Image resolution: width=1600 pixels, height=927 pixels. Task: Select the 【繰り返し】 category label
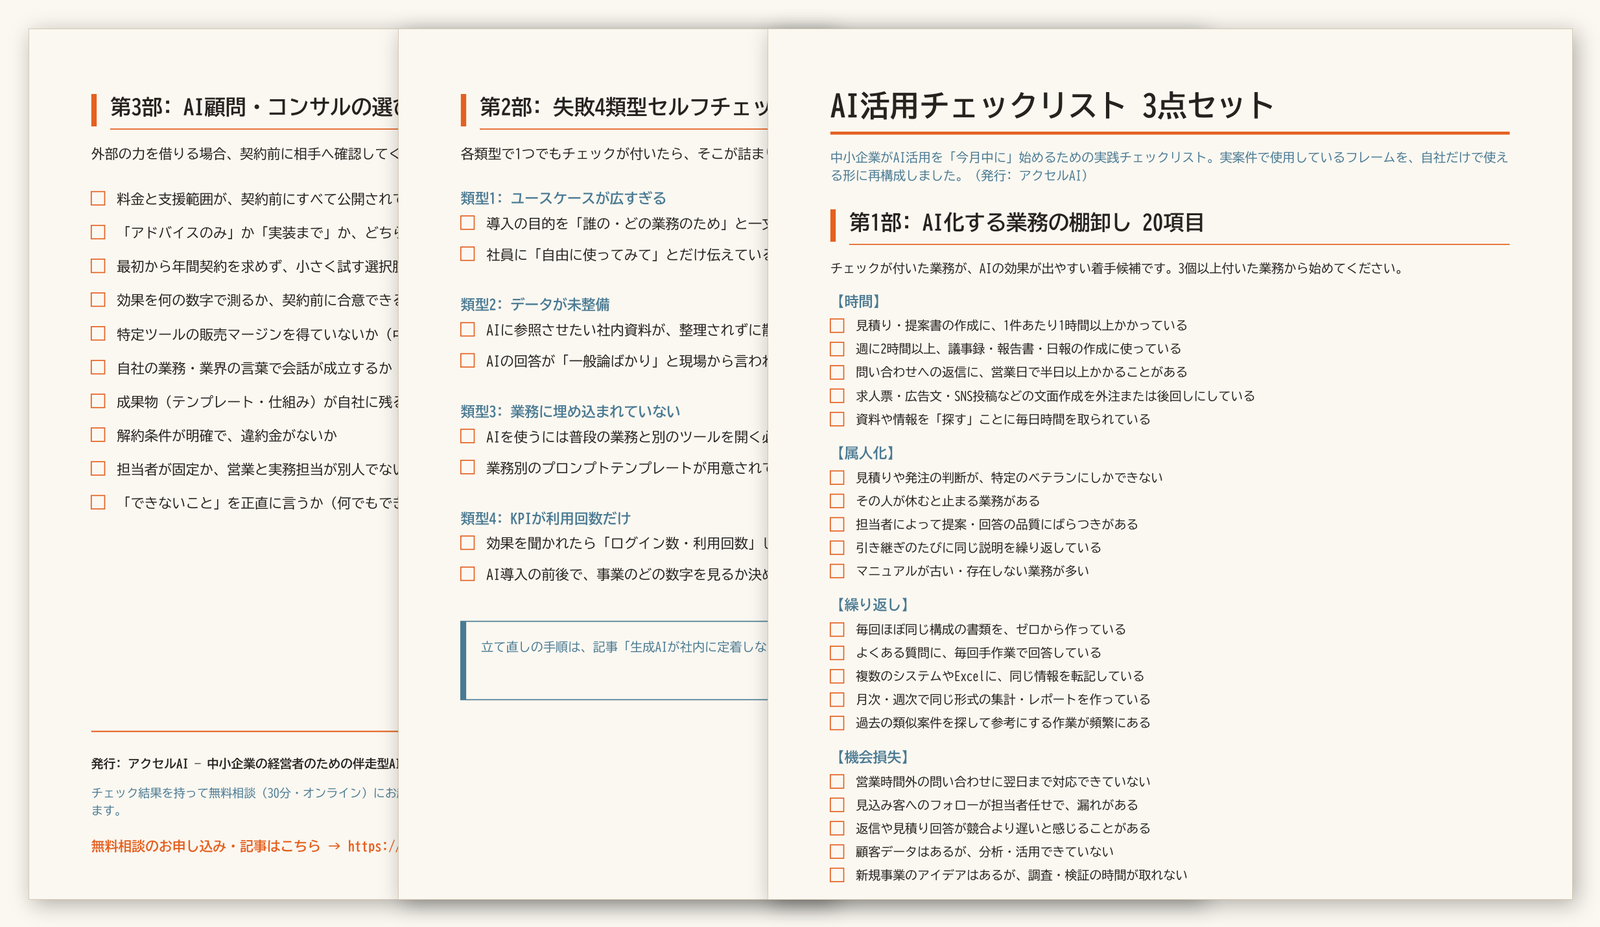[x=871, y=605]
